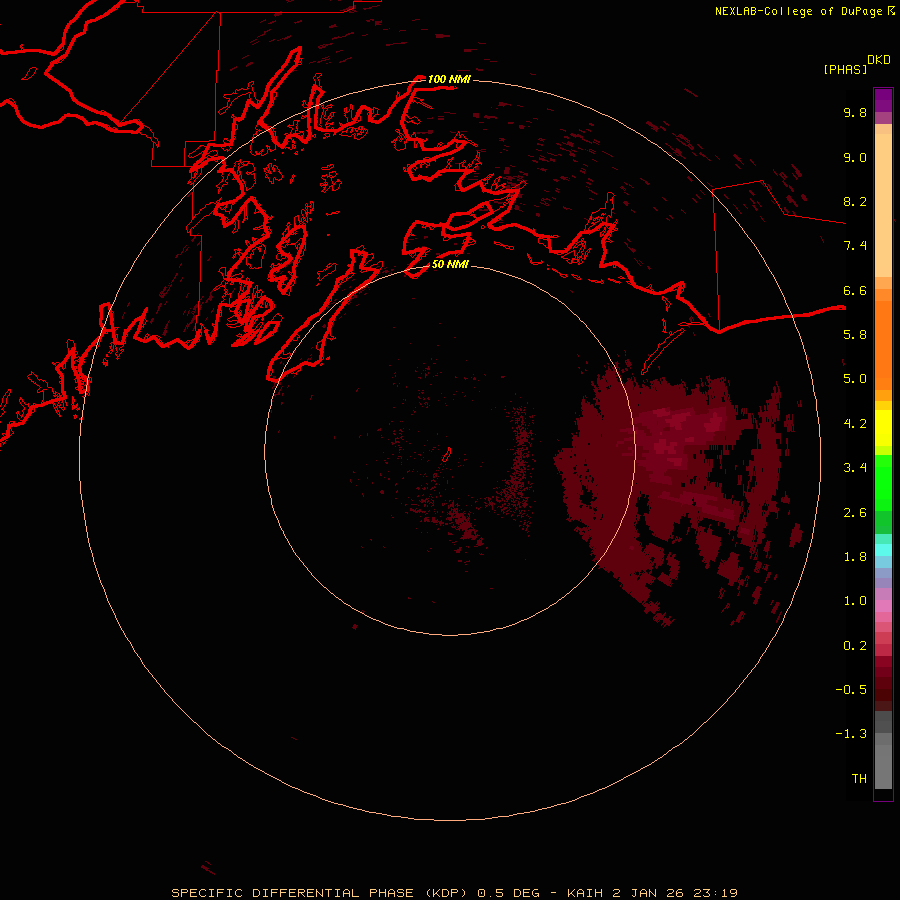Click the DKD unit label above the color scale
The height and width of the screenshot is (900, 900).
879,60
